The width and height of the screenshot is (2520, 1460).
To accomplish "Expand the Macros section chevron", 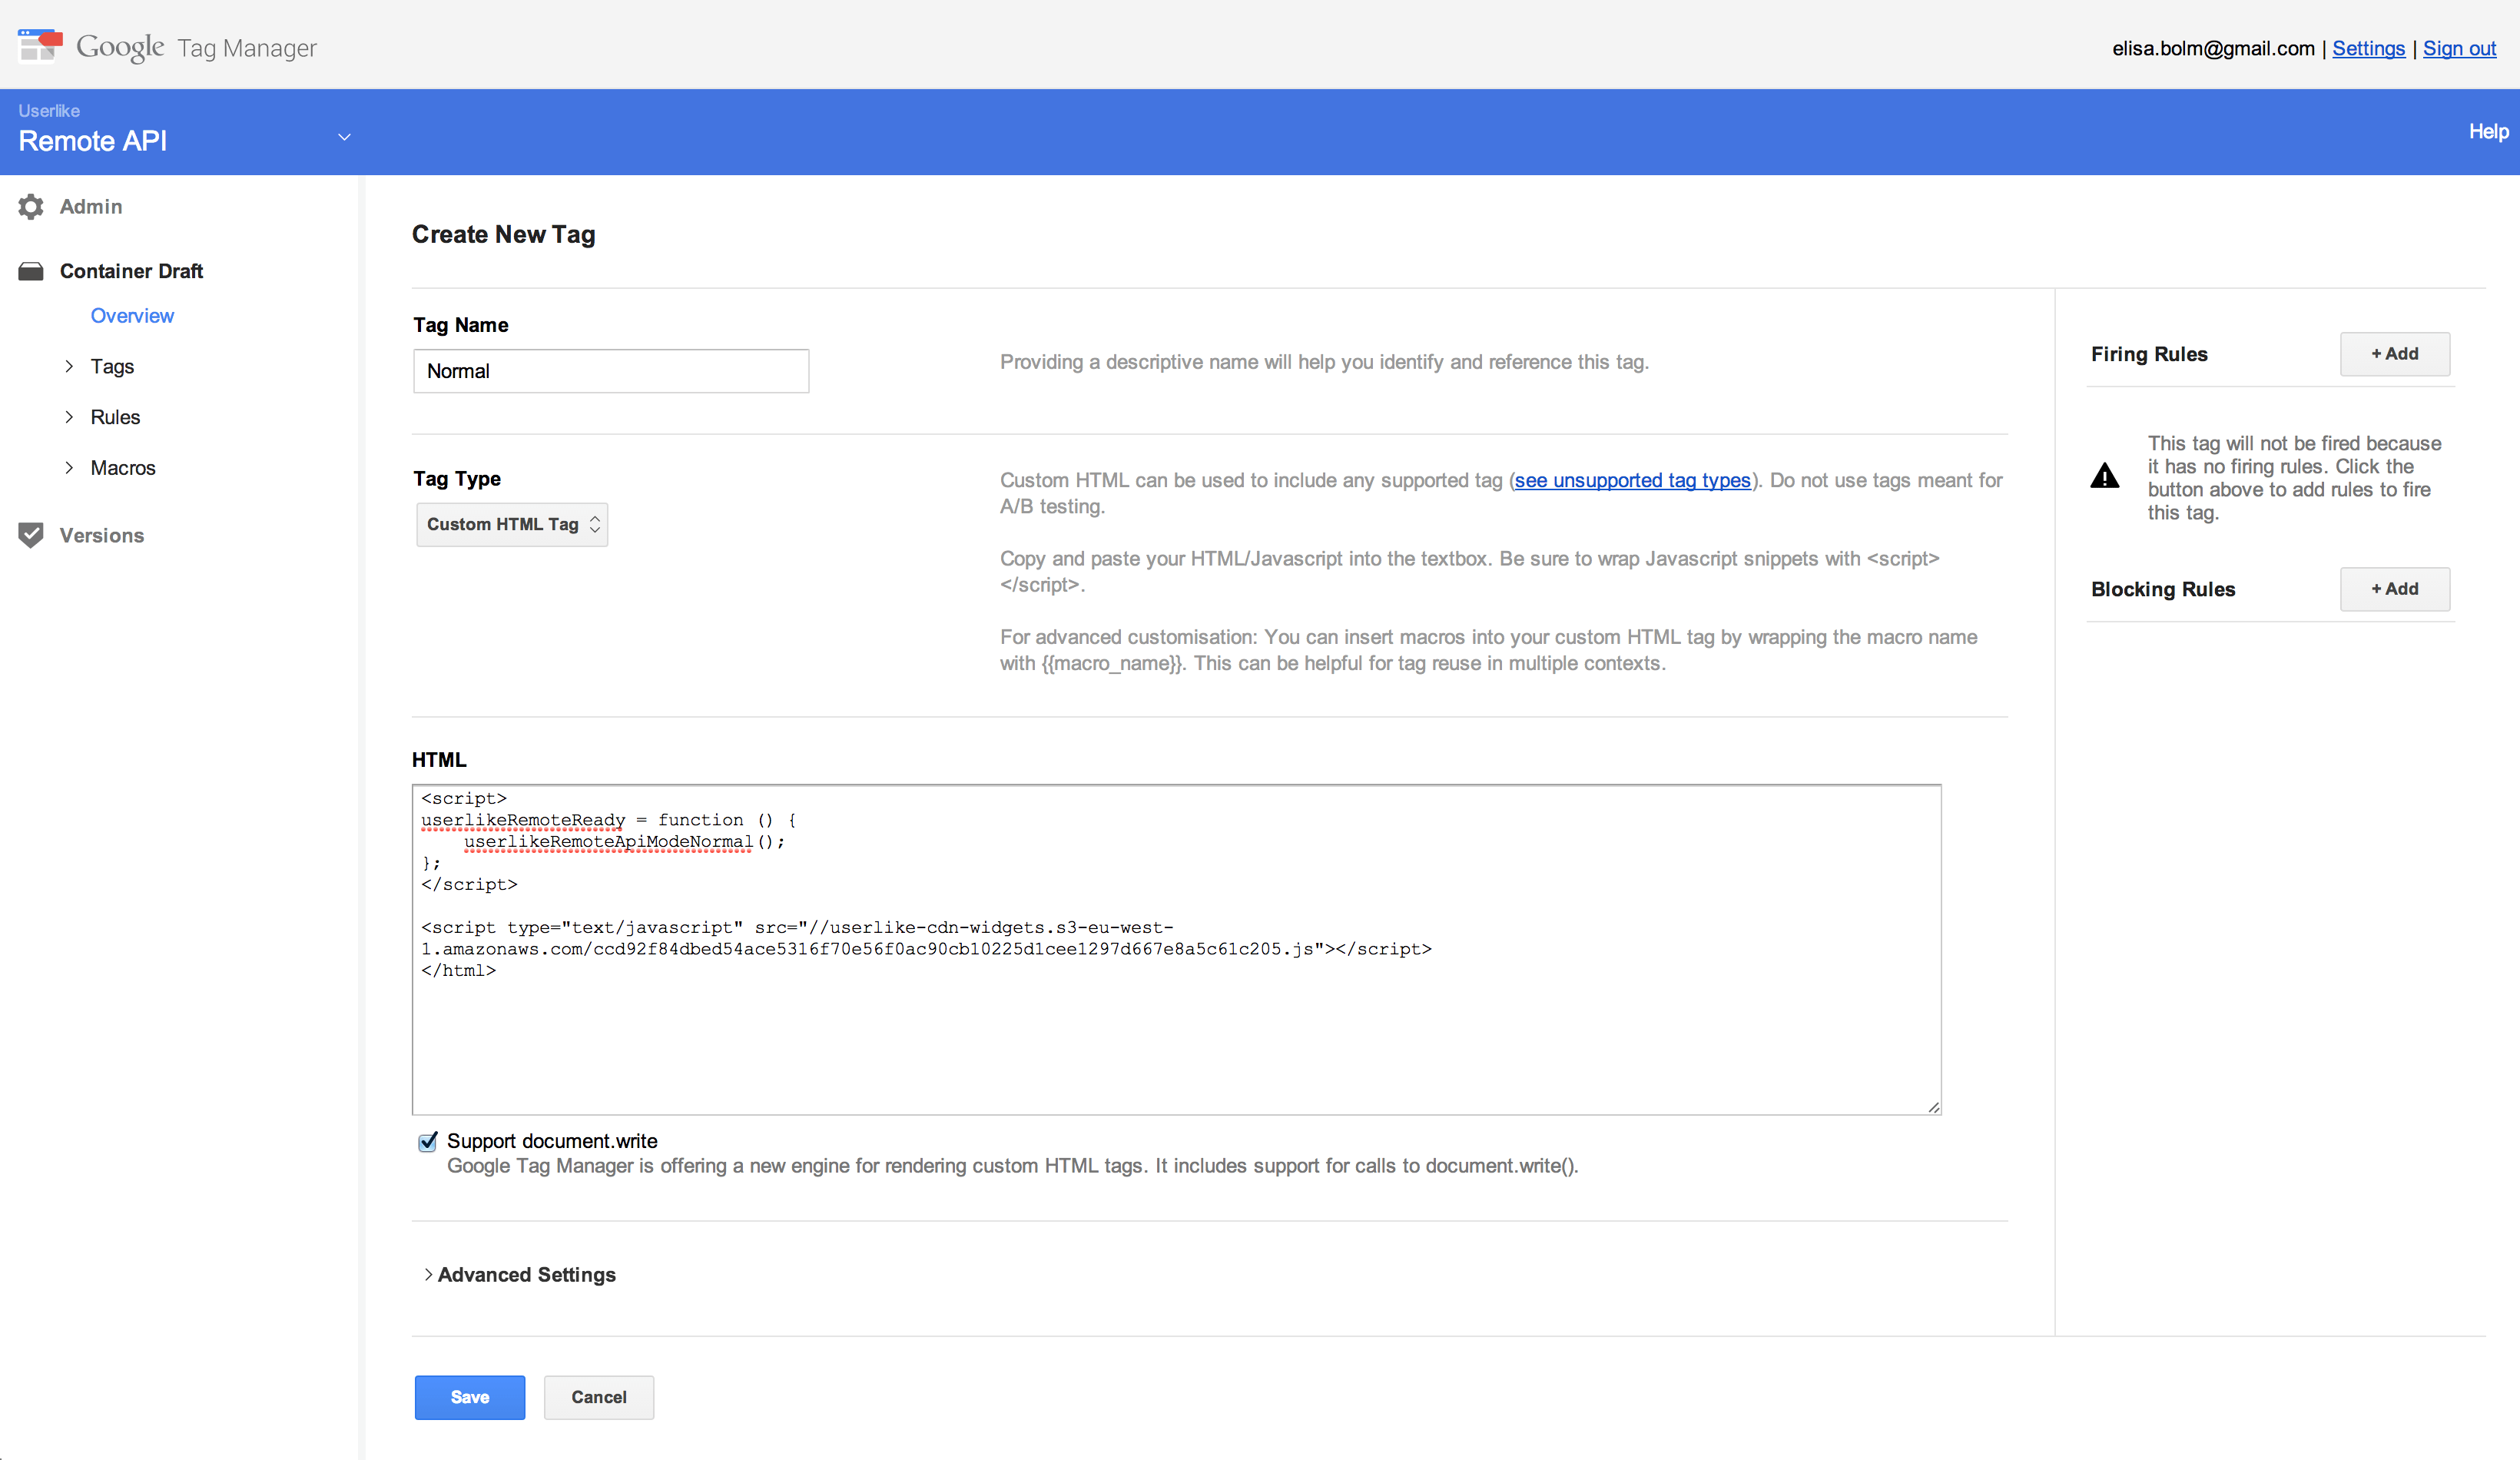I will click(69, 468).
